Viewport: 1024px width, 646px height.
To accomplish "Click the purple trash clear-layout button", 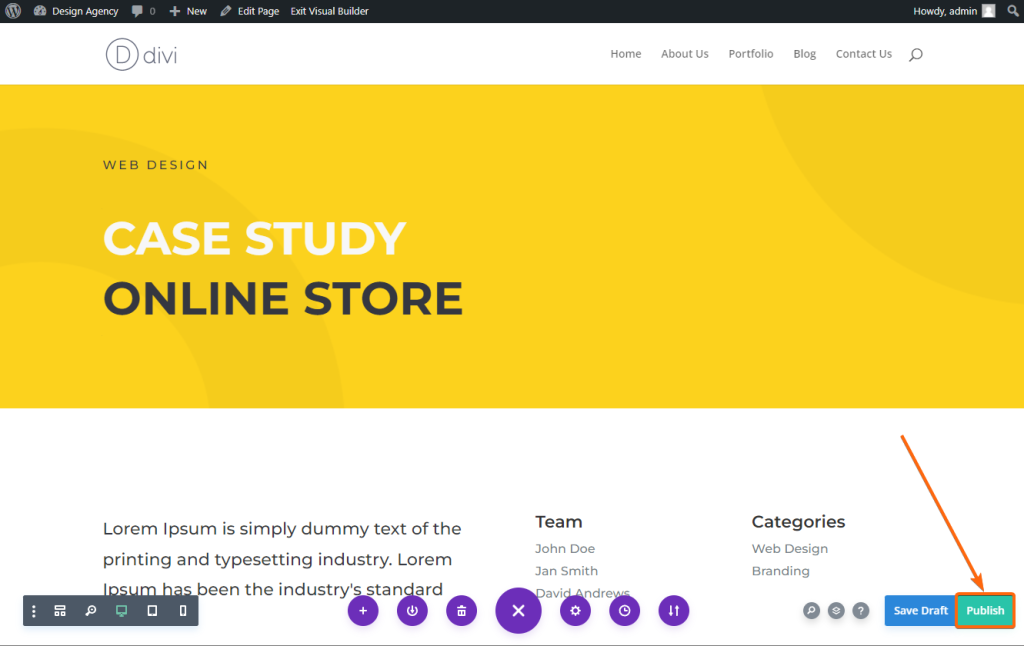I will [x=462, y=611].
